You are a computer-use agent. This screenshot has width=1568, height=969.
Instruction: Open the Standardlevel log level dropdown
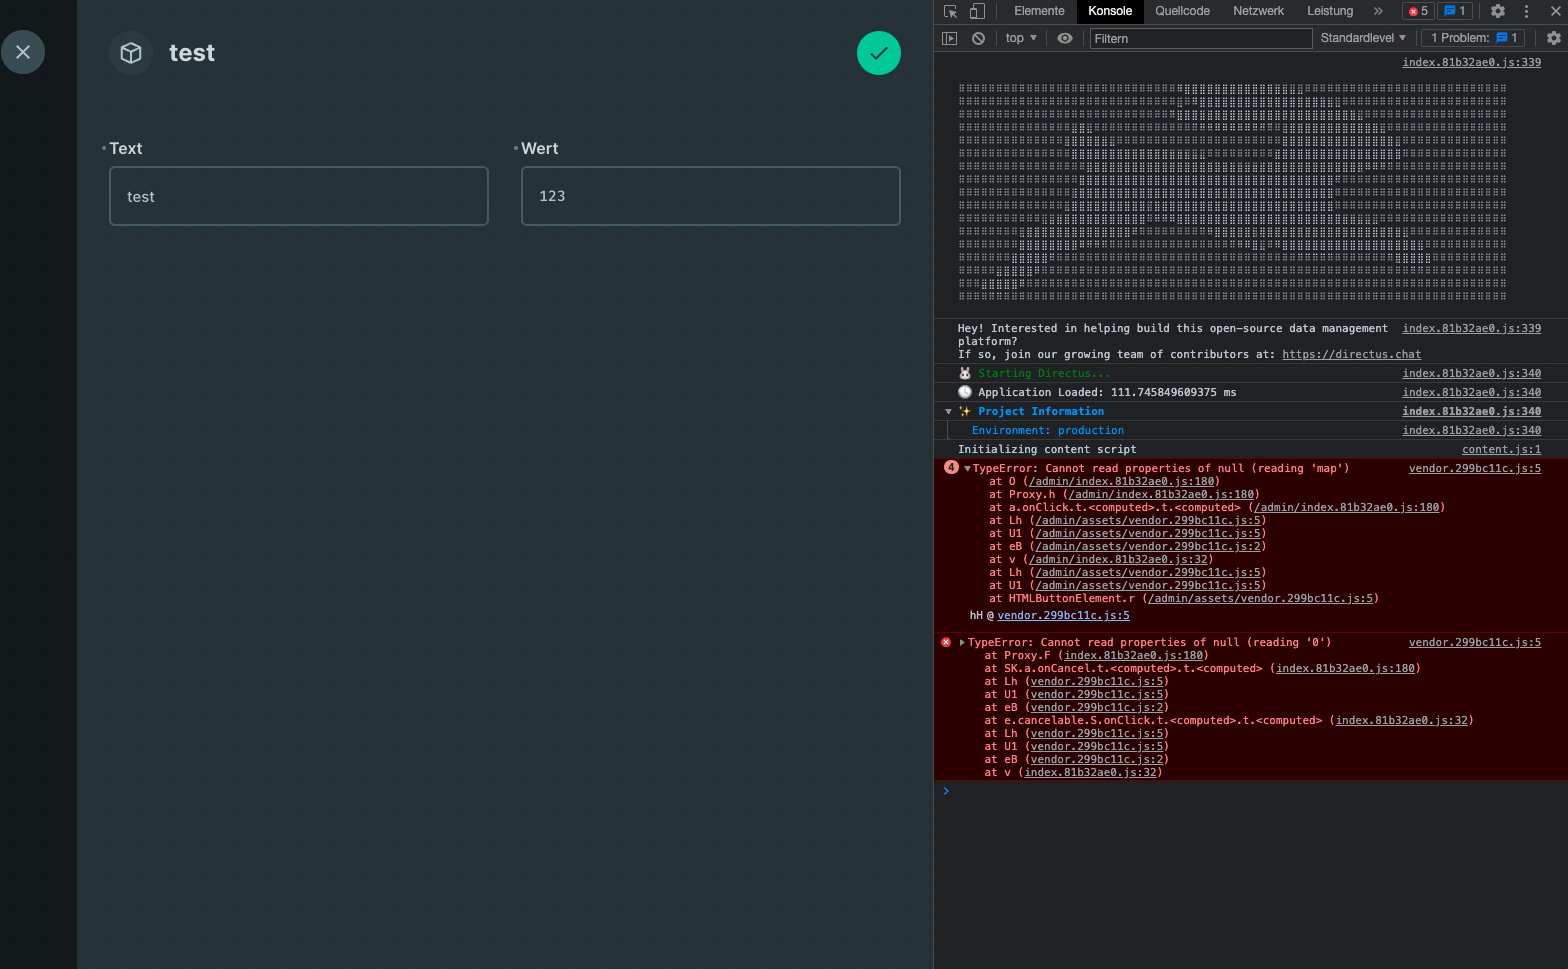pyautogui.click(x=1363, y=38)
